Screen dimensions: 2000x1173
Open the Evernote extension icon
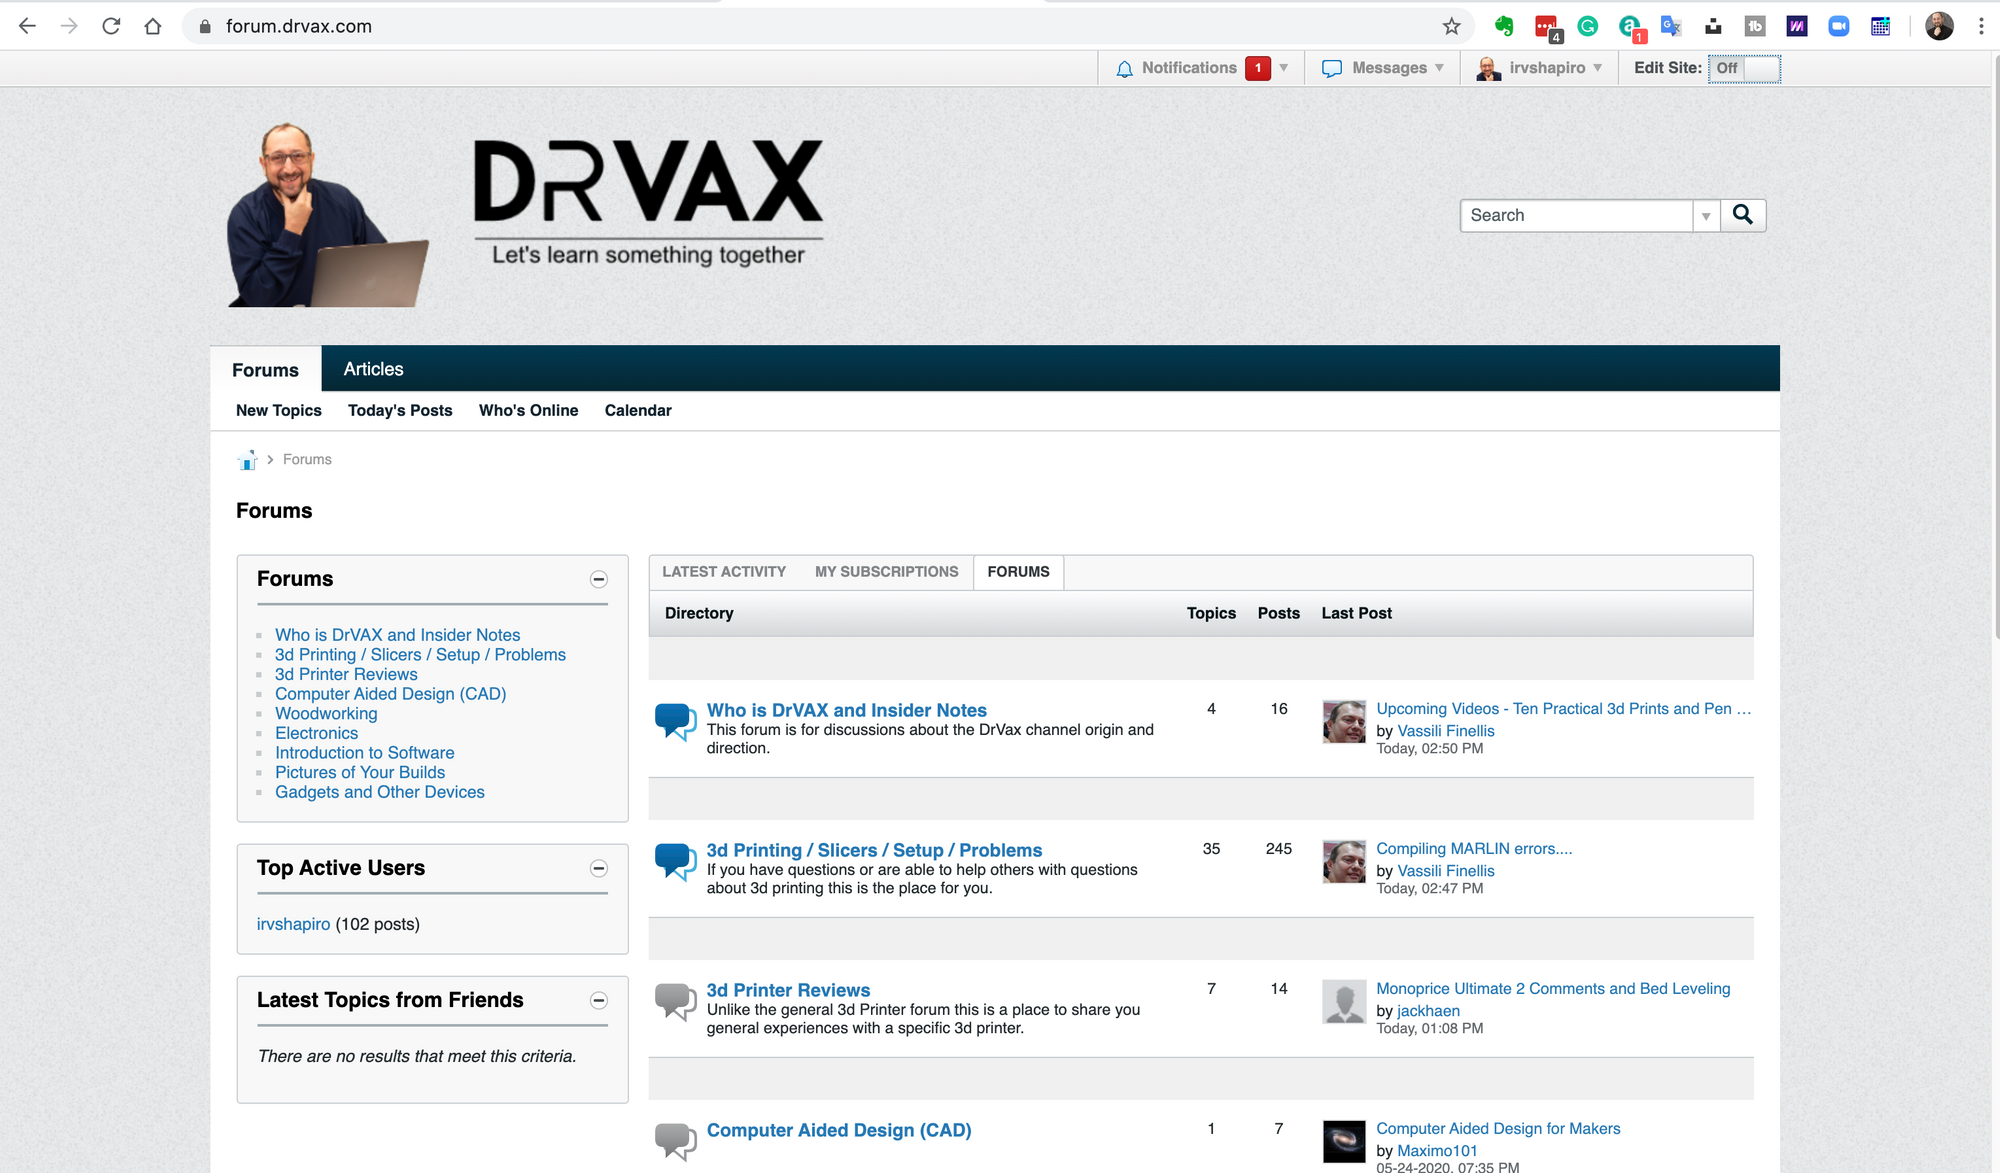tap(1504, 26)
